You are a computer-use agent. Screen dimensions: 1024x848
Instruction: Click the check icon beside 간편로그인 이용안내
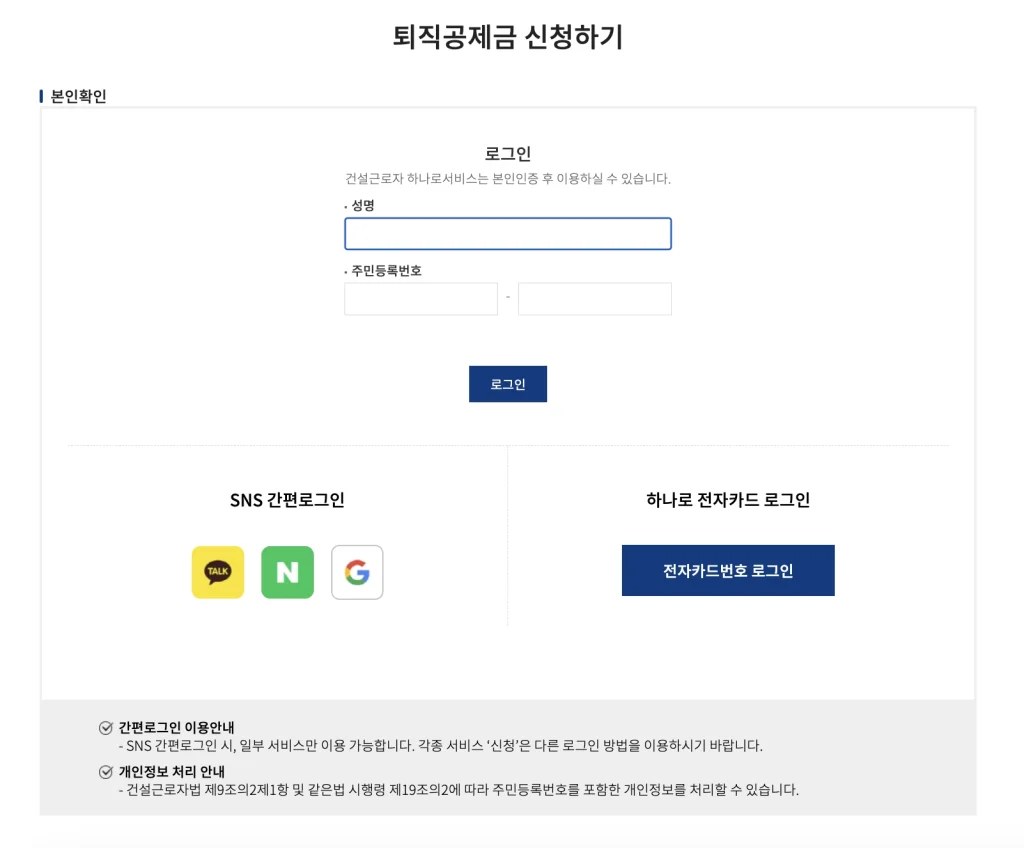click(106, 727)
